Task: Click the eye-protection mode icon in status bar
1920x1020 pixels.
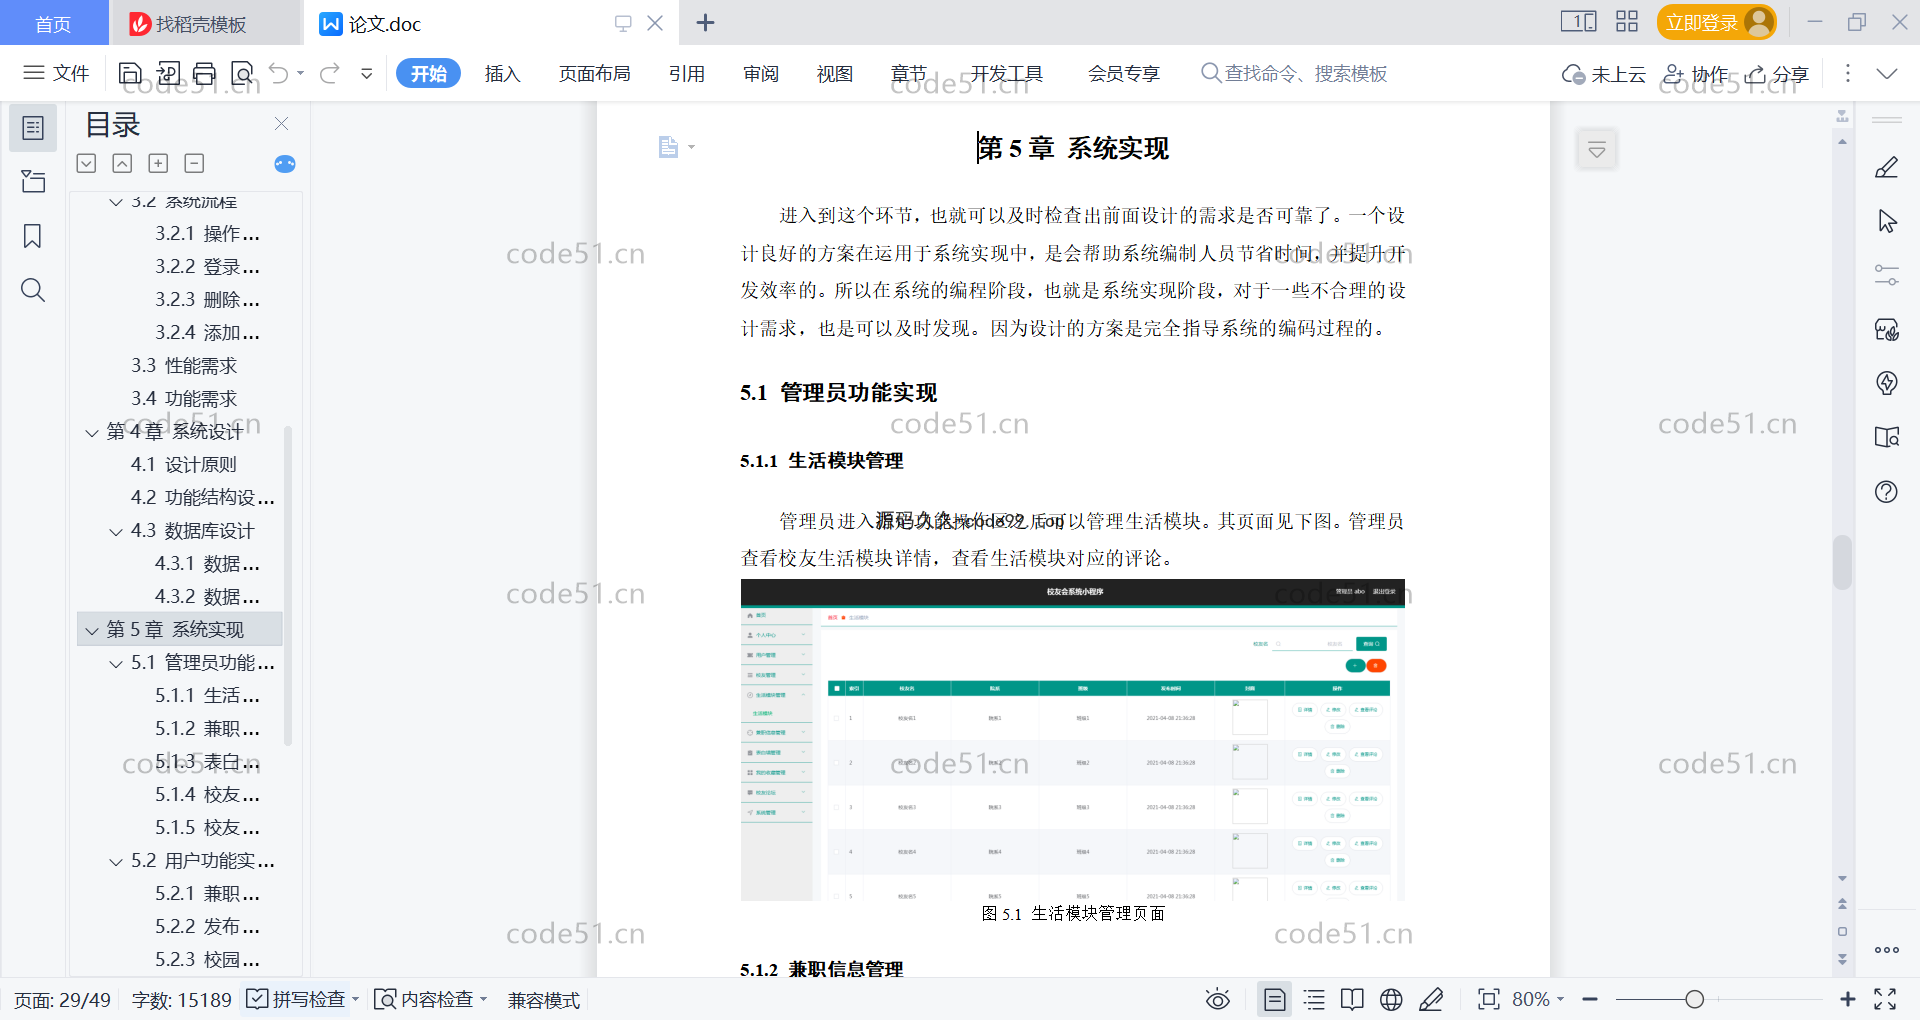Action: pos(1217,999)
